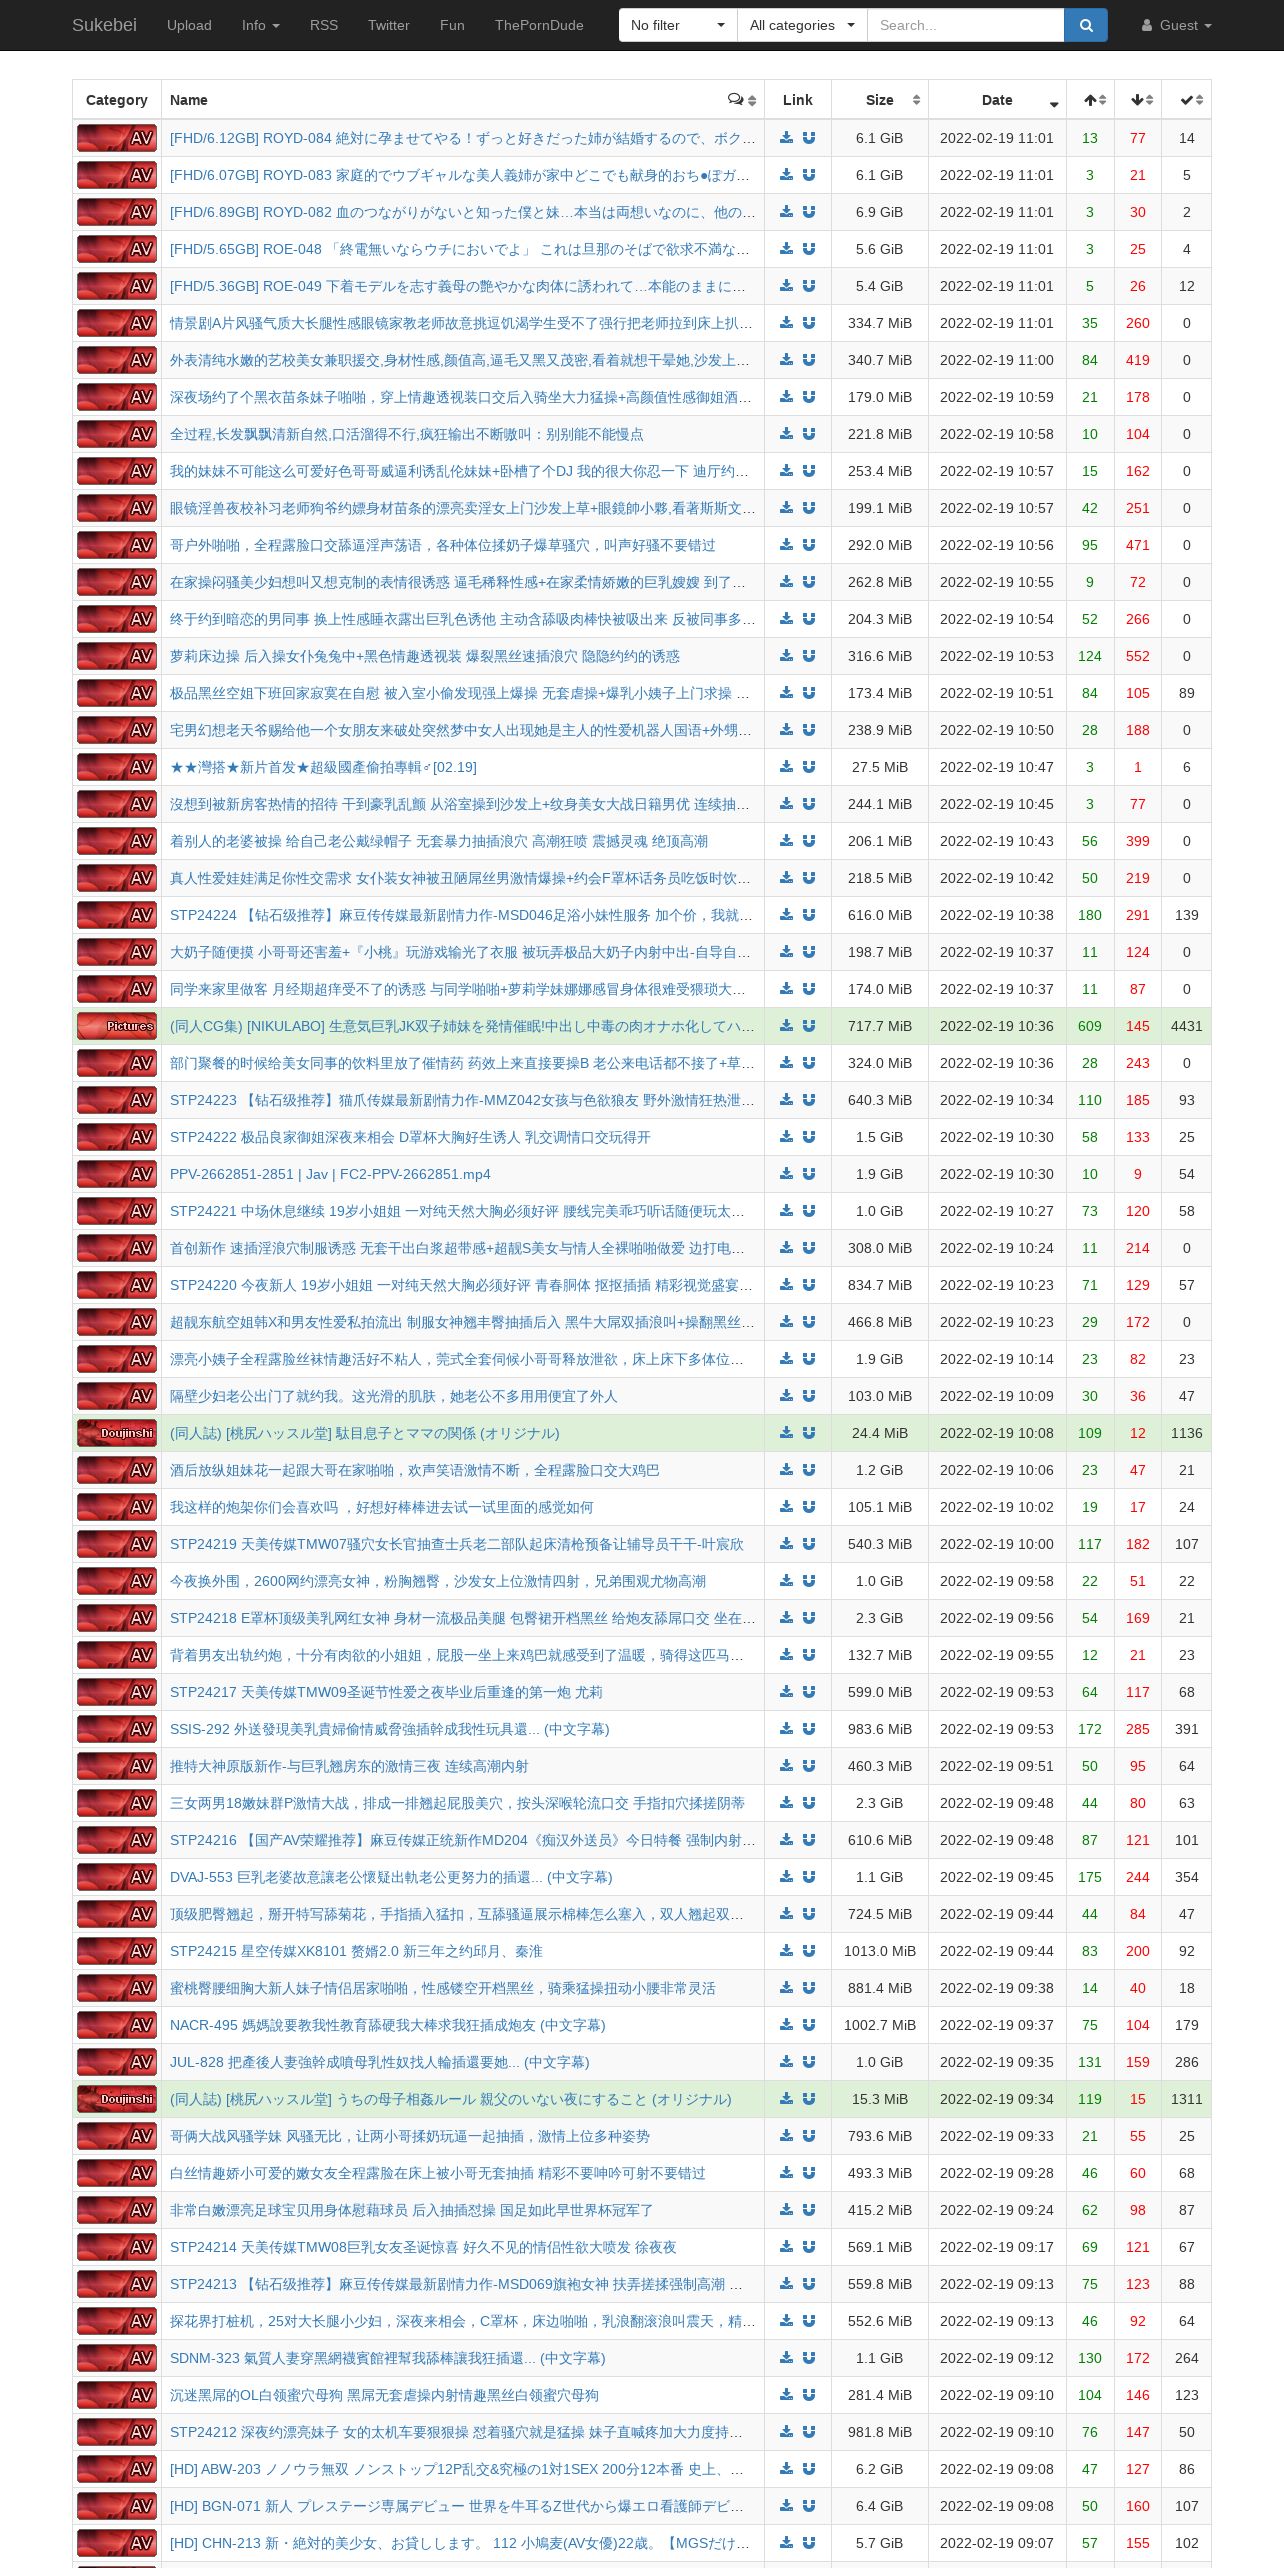Open the SSIS-292 torrent title link
This screenshot has width=1284, height=2568.
389,1729
